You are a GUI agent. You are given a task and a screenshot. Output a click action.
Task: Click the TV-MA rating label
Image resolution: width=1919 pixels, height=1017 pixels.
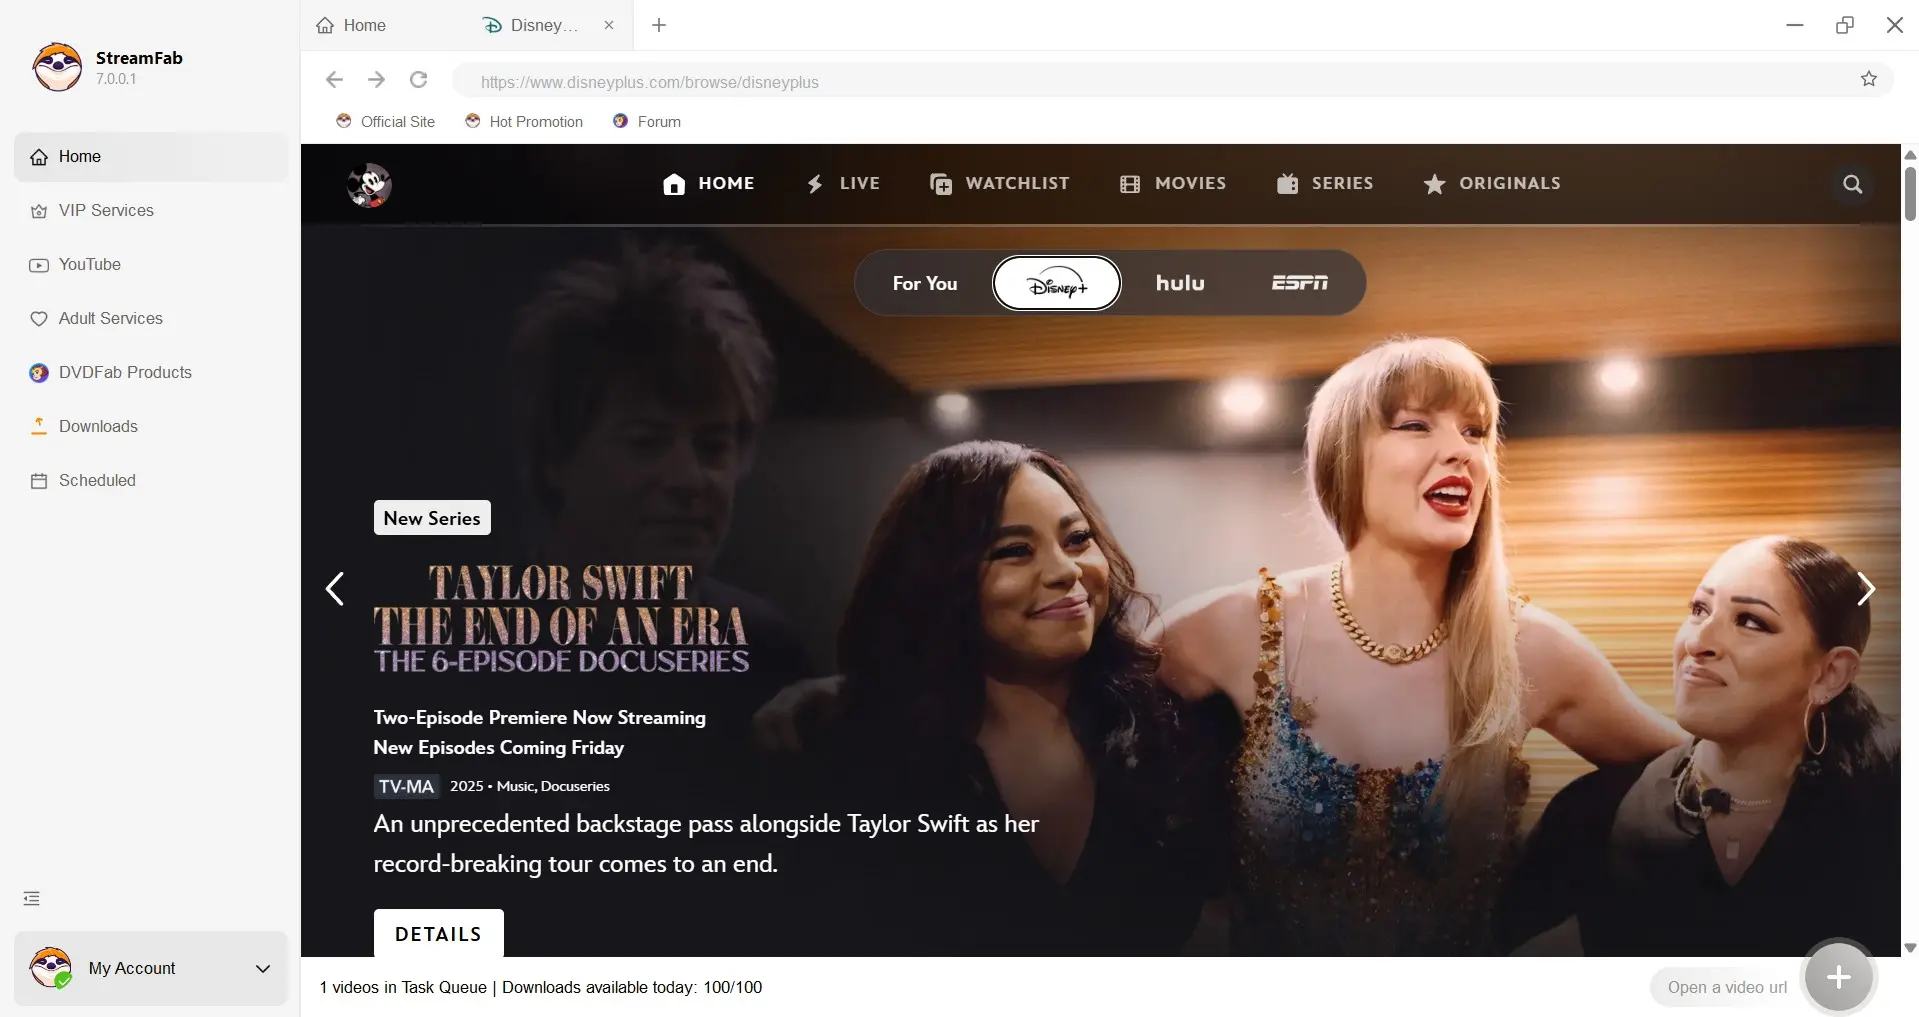click(406, 786)
